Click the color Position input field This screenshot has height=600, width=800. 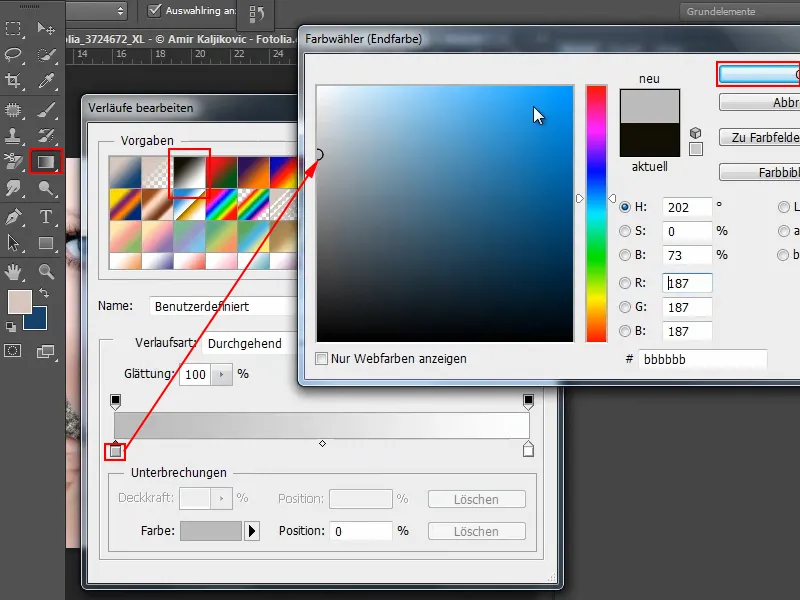pyautogui.click(x=361, y=531)
